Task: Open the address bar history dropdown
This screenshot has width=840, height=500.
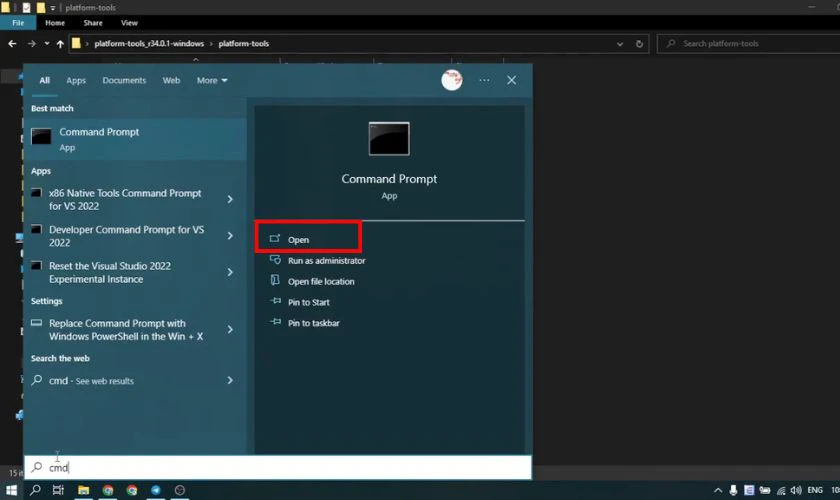Action: [x=620, y=44]
